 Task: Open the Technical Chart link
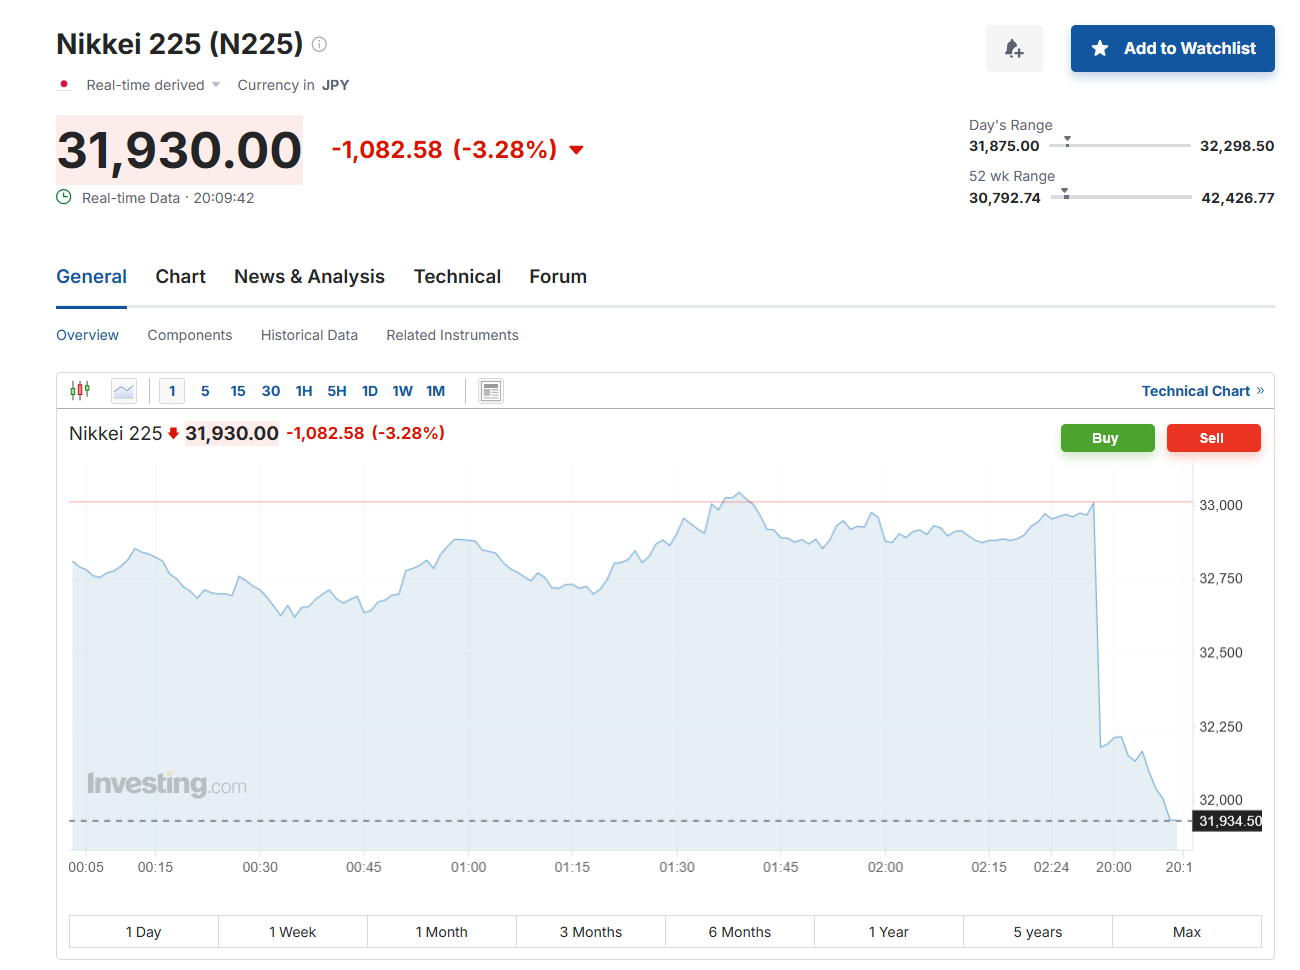pyautogui.click(x=1203, y=391)
